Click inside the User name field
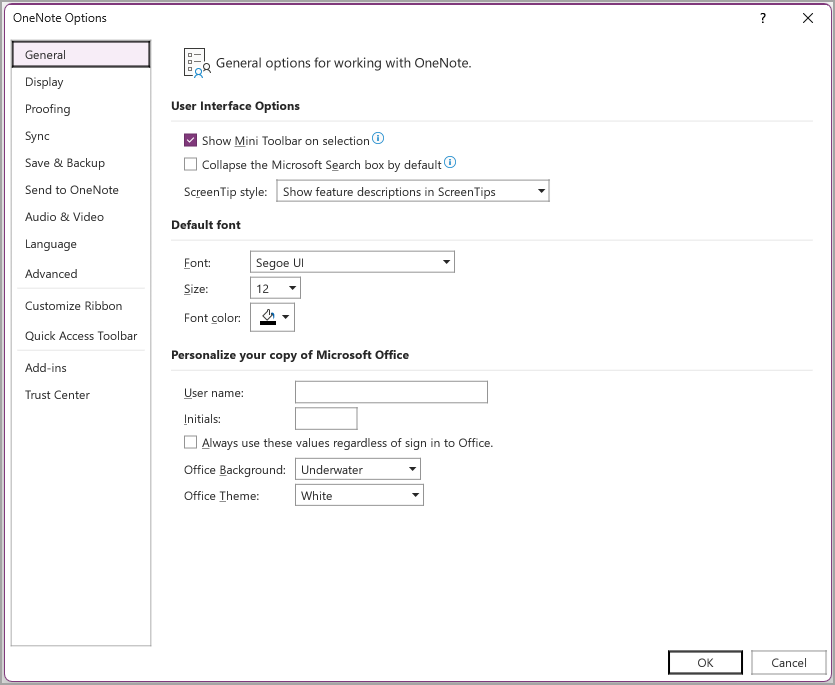Image resolution: width=835 pixels, height=685 pixels. pyautogui.click(x=390, y=392)
